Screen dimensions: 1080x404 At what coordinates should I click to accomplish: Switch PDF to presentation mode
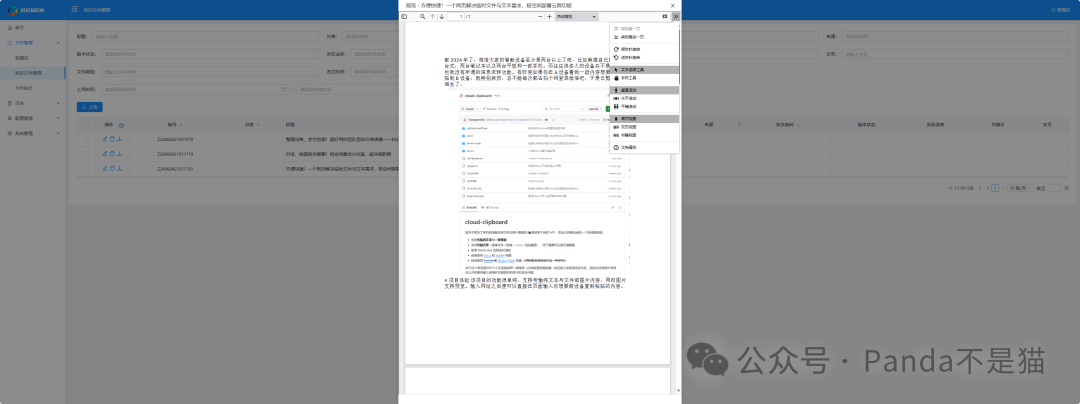point(665,17)
